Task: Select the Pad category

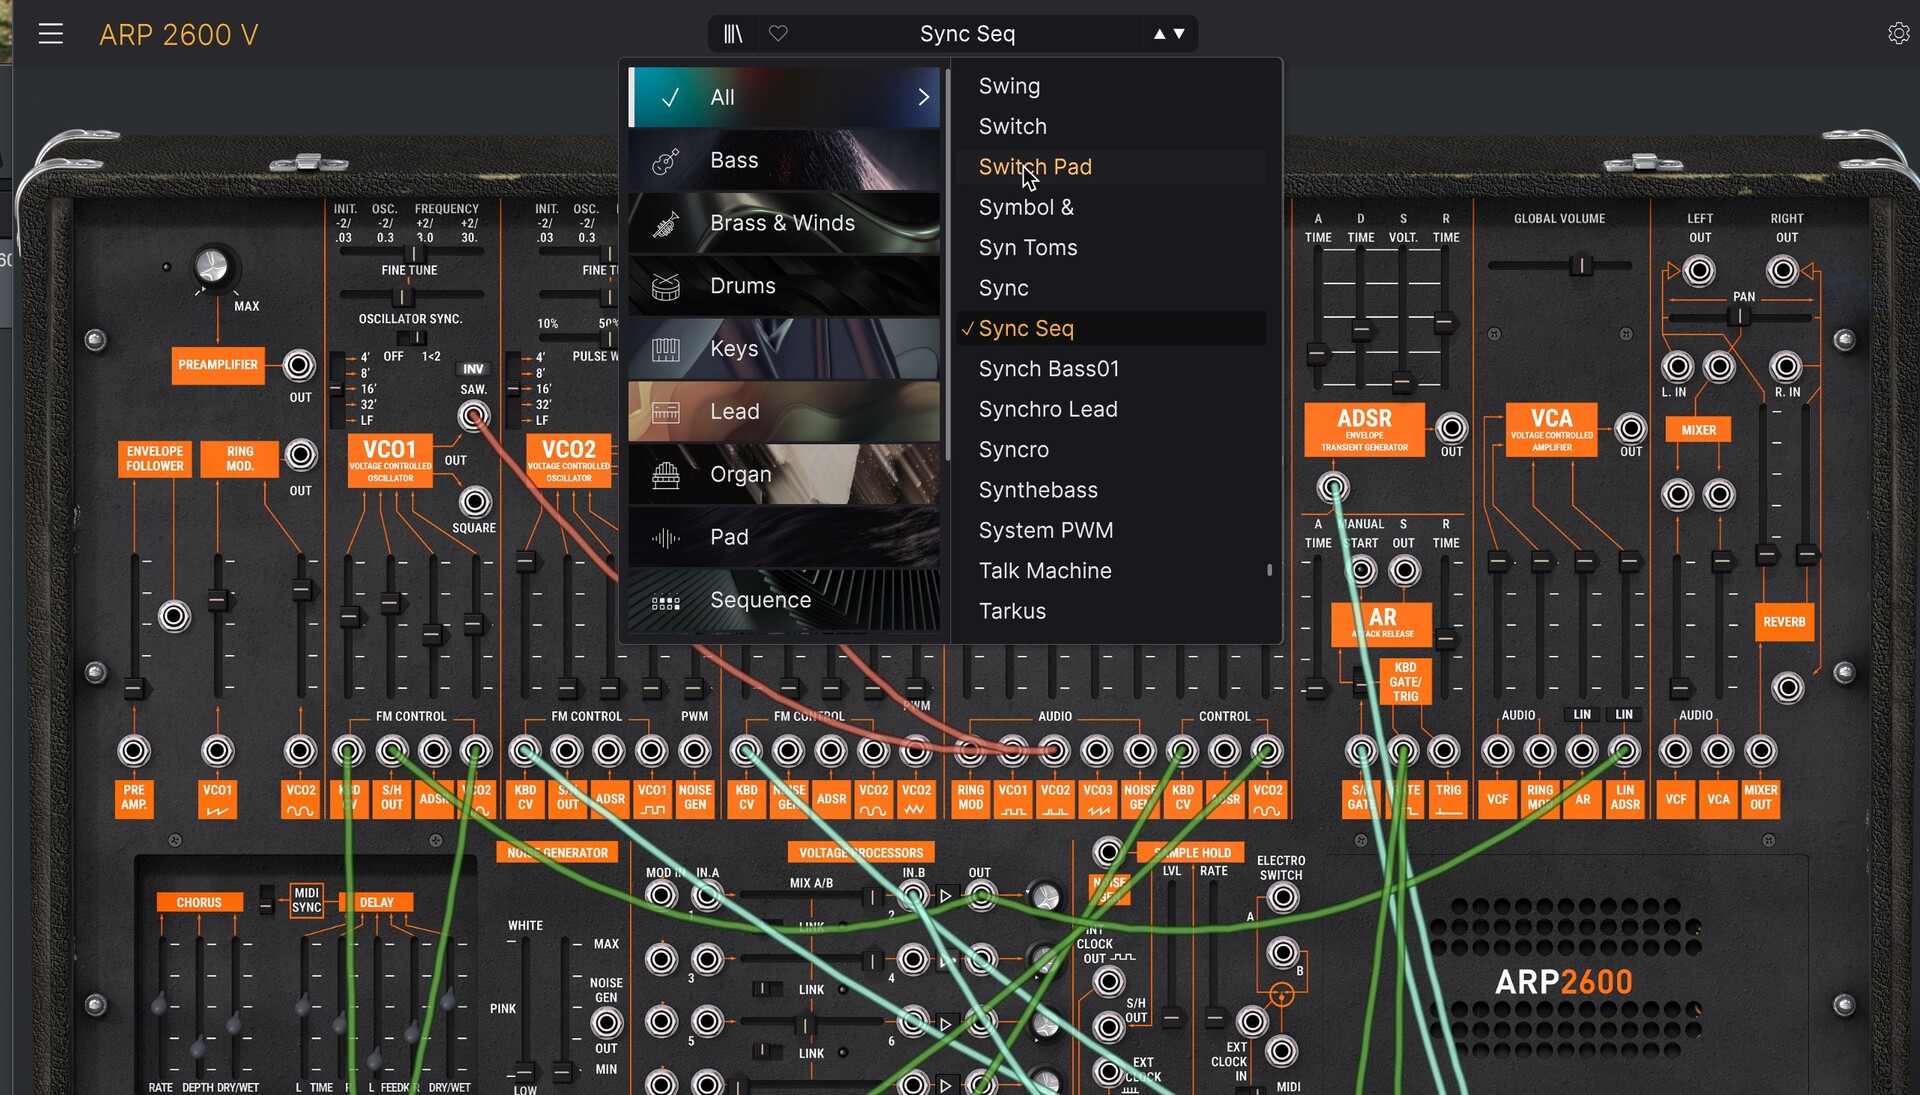Action: [x=784, y=537]
